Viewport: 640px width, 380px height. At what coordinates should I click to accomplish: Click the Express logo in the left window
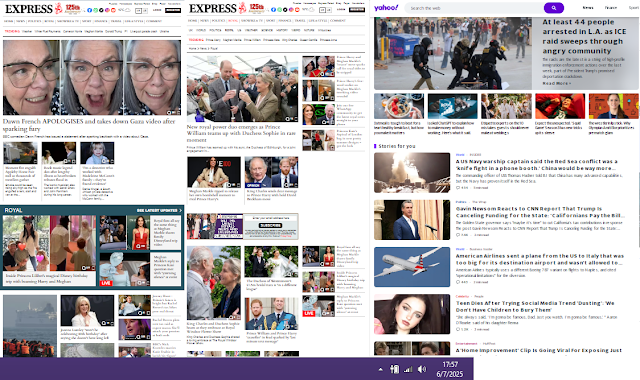(x=29, y=9)
